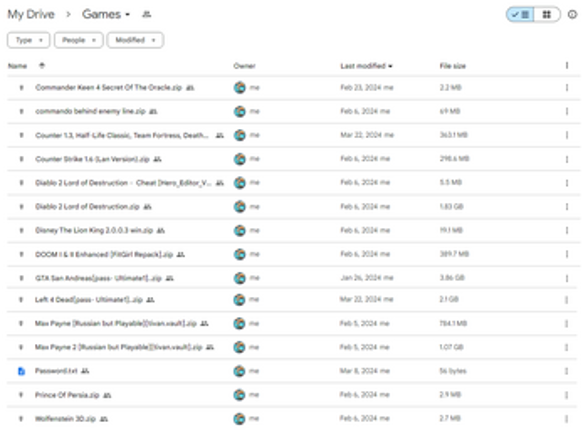Click the Owner column header
Image resolution: width=583 pixels, height=430 pixels.
(x=244, y=66)
